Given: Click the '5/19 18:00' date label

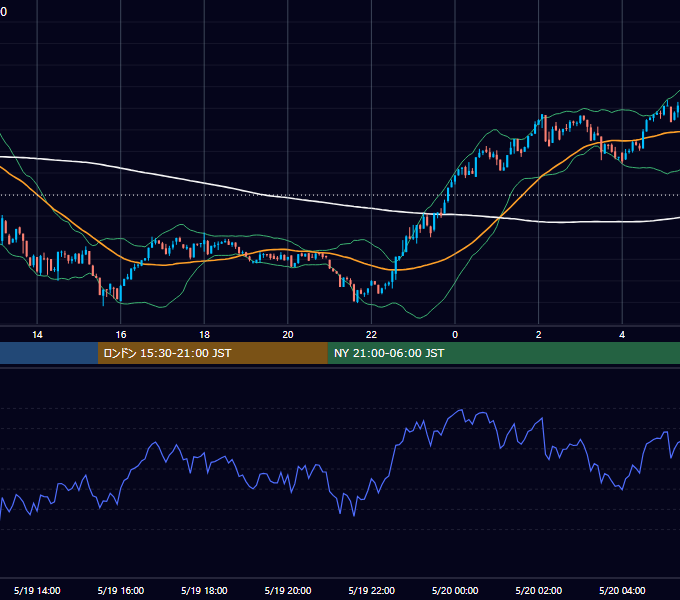Looking at the screenshot, I should tap(204, 590).
